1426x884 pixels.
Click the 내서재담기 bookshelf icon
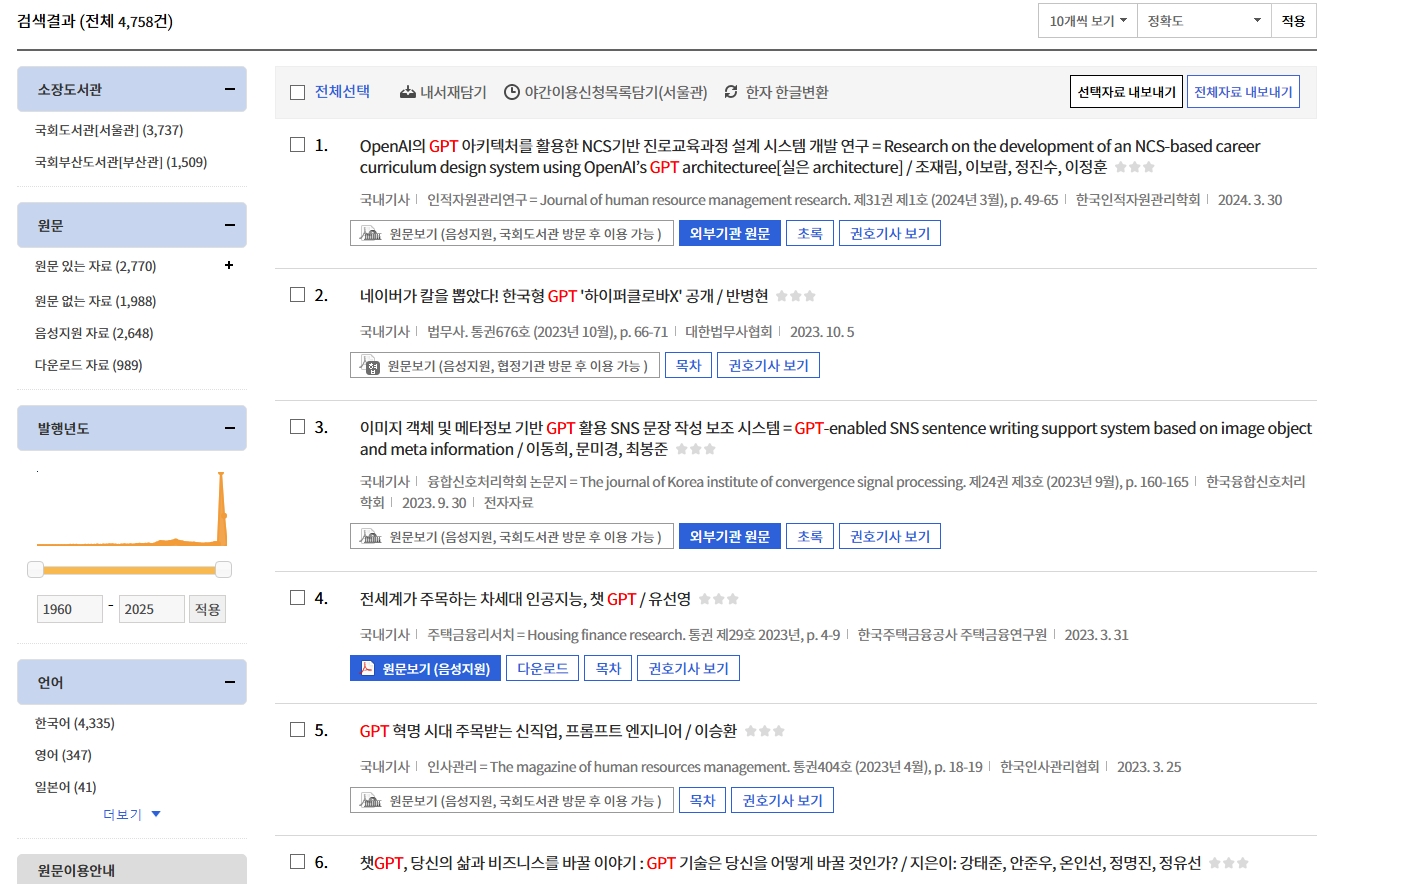point(408,92)
